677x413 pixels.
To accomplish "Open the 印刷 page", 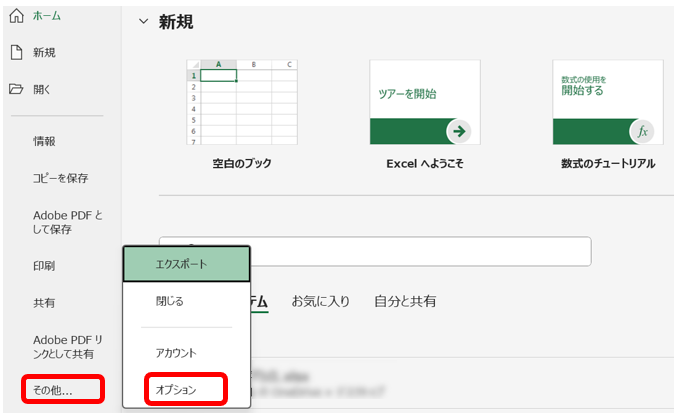I will pyautogui.click(x=44, y=265).
